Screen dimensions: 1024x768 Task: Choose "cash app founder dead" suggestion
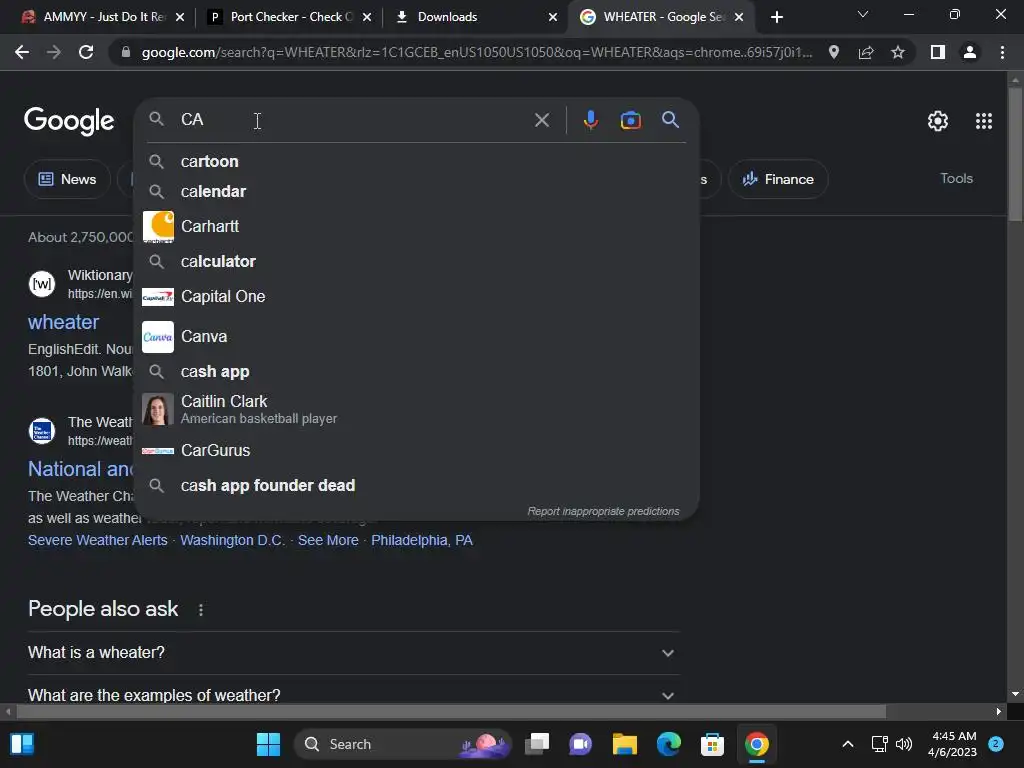click(417, 485)
